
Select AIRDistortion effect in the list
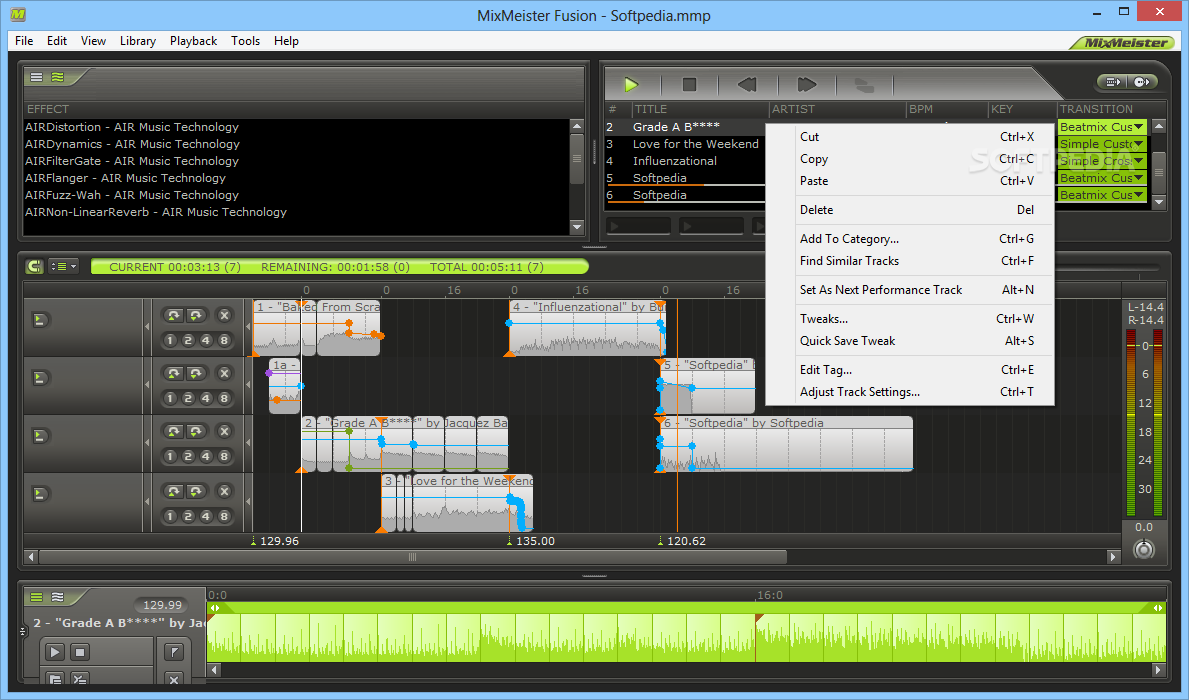tap(132, 127)
